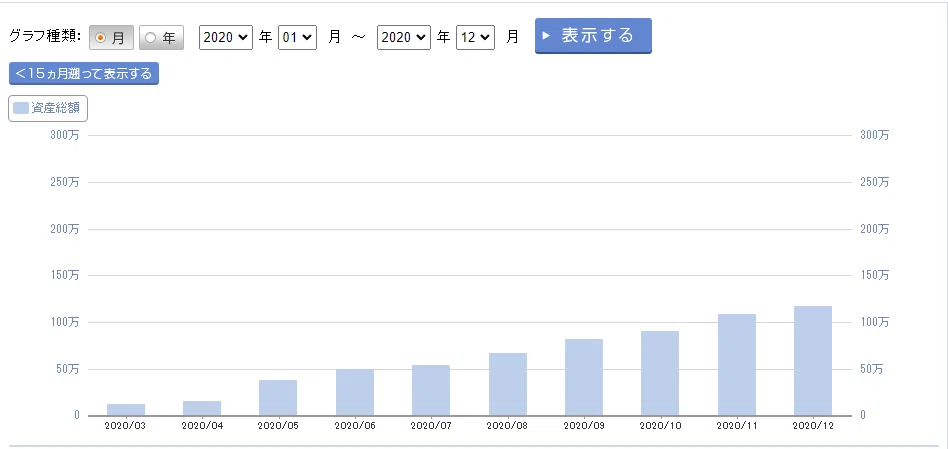Click the 2020/12 bar in the chart
The width and height of the screenshot is (948, 449).
[813, 361]
